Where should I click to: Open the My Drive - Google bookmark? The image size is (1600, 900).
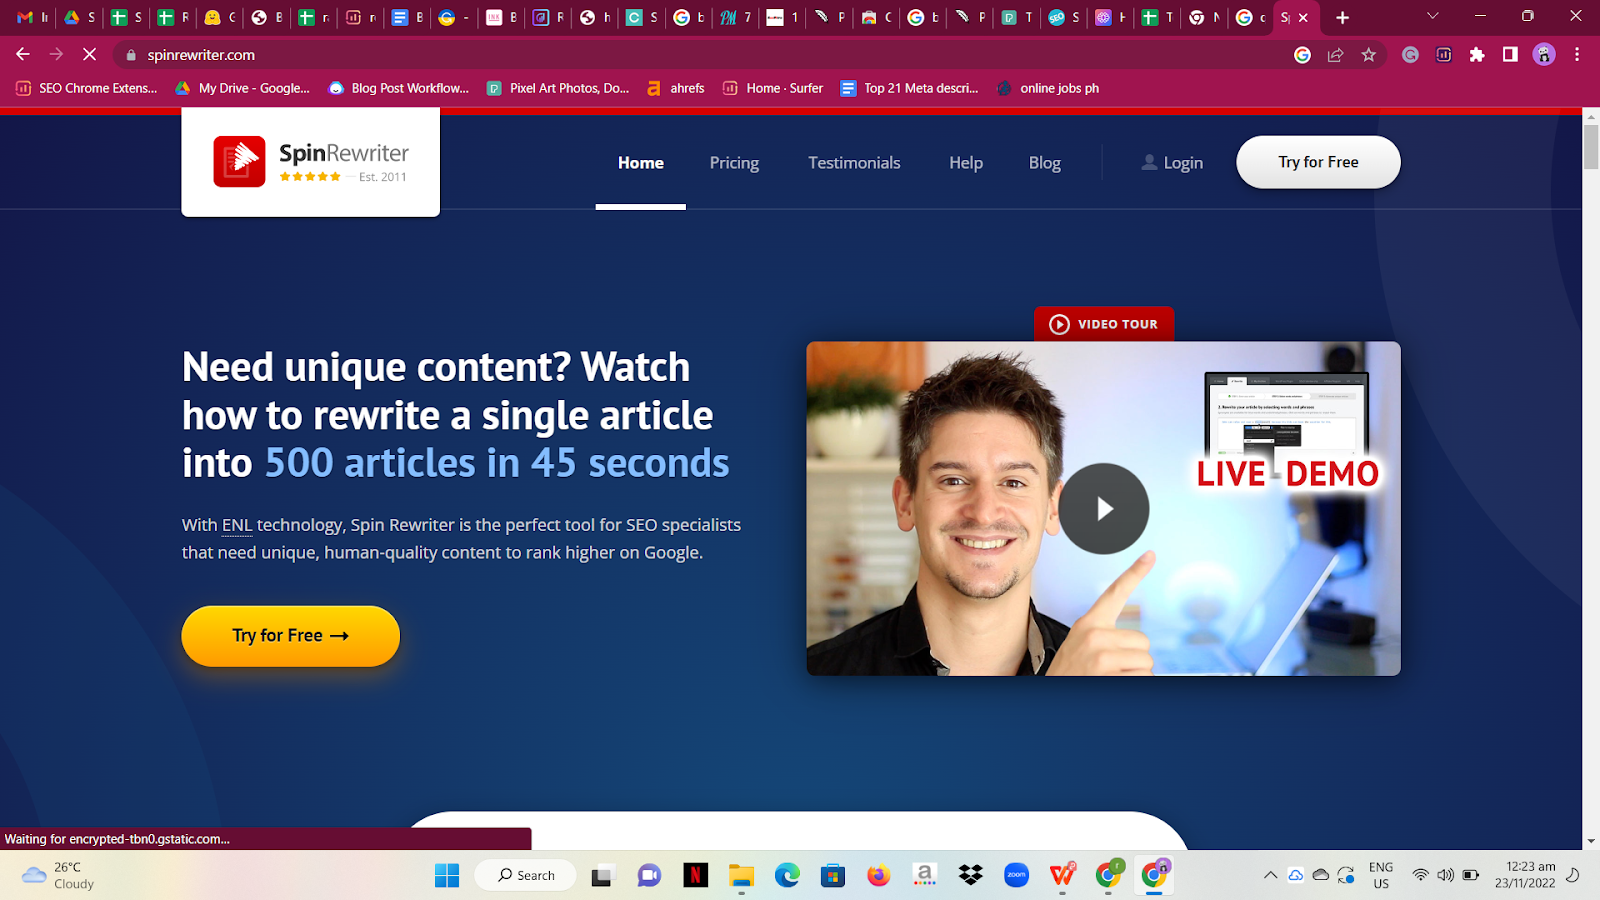click(243, 88)
